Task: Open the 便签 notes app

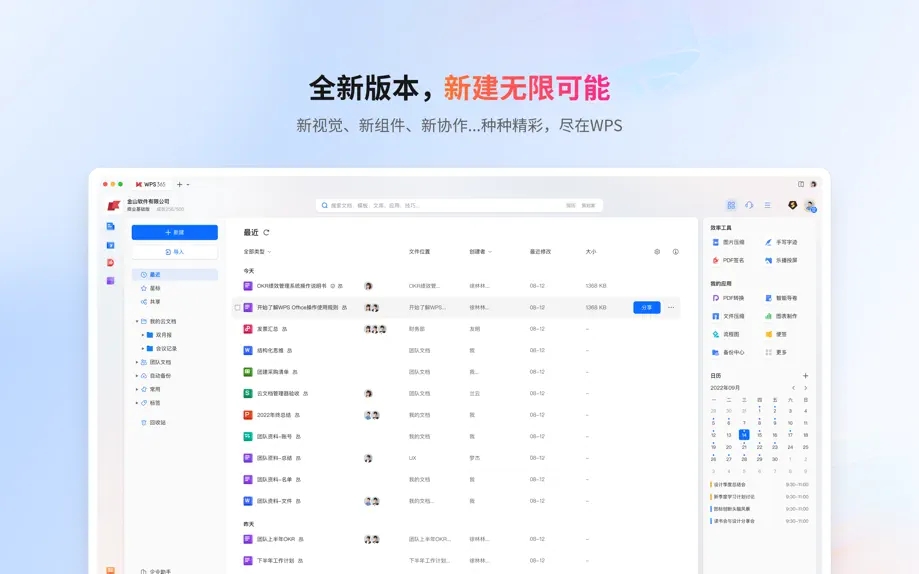Action: click(x=776, y=334)
